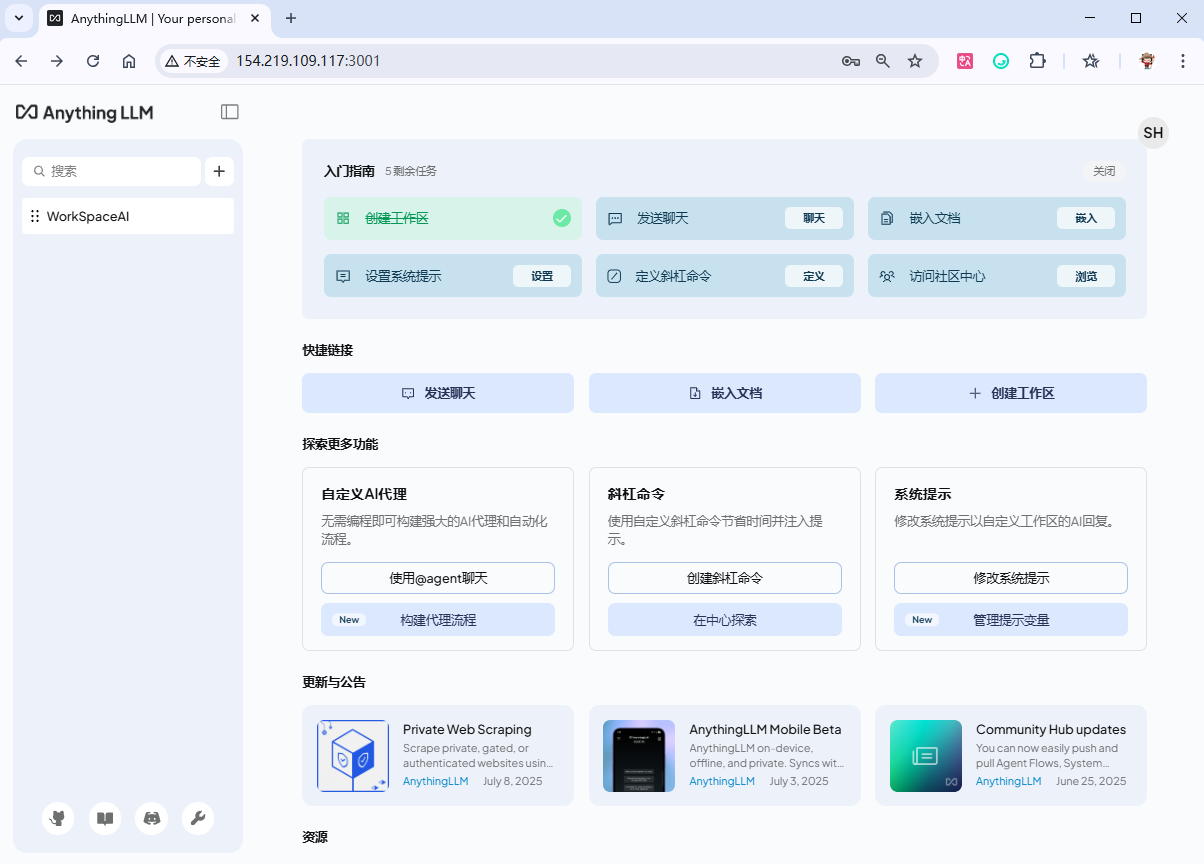
Task: Click the AnythingLLM logo
Action: click(85, 112)
